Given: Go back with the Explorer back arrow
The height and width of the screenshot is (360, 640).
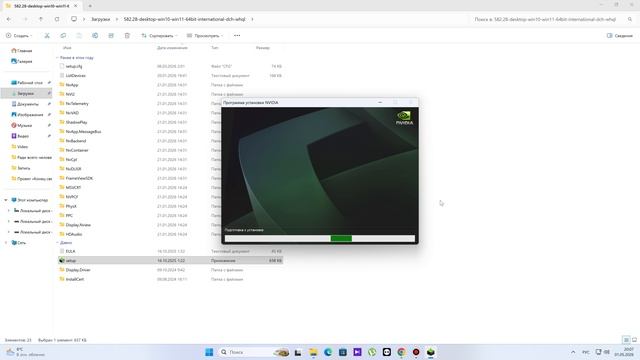Looking at the screenshot, I should coord(9,19).
